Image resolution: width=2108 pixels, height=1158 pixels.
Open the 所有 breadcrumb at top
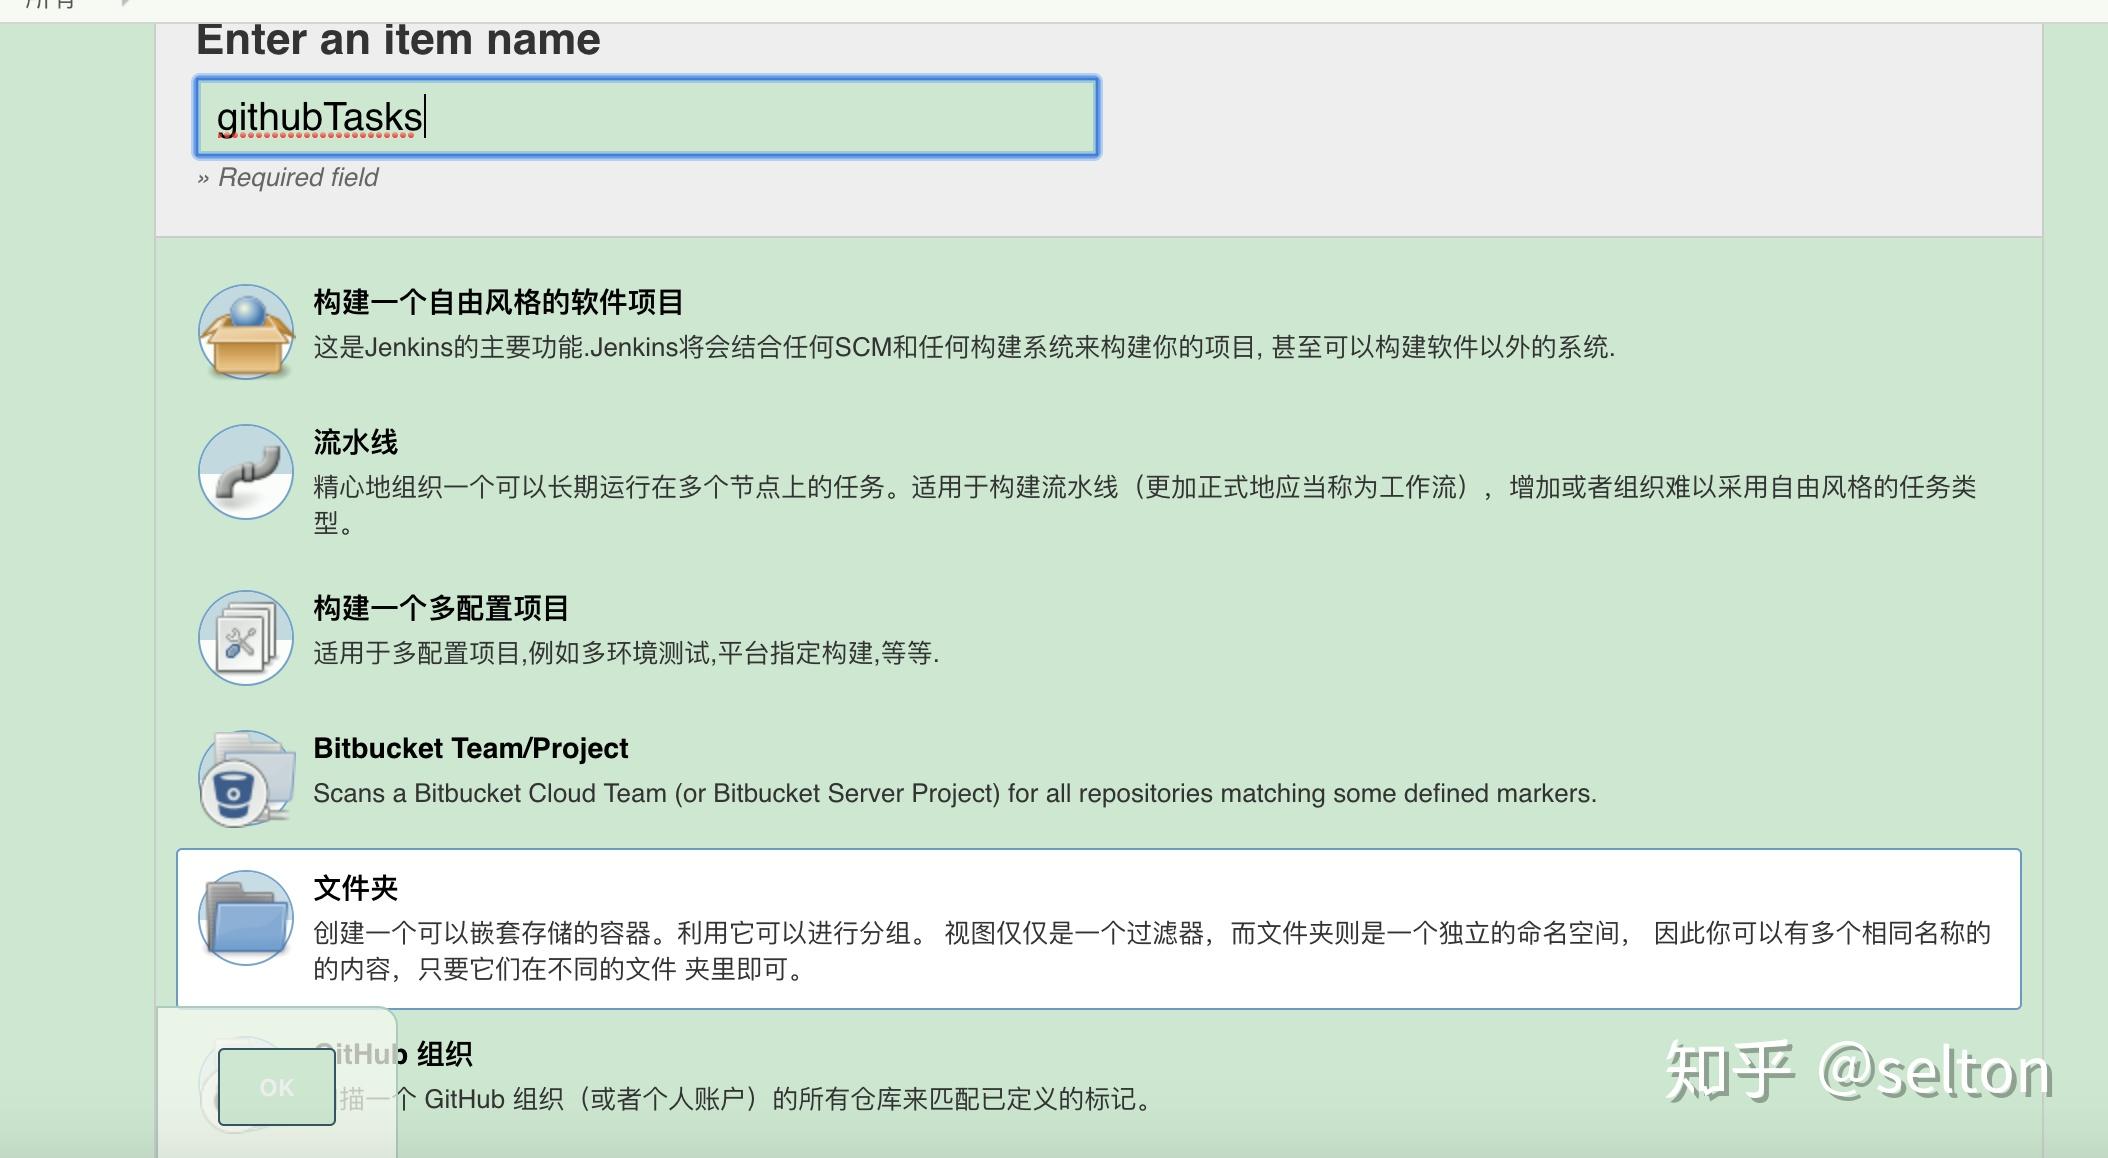[48, 5]
